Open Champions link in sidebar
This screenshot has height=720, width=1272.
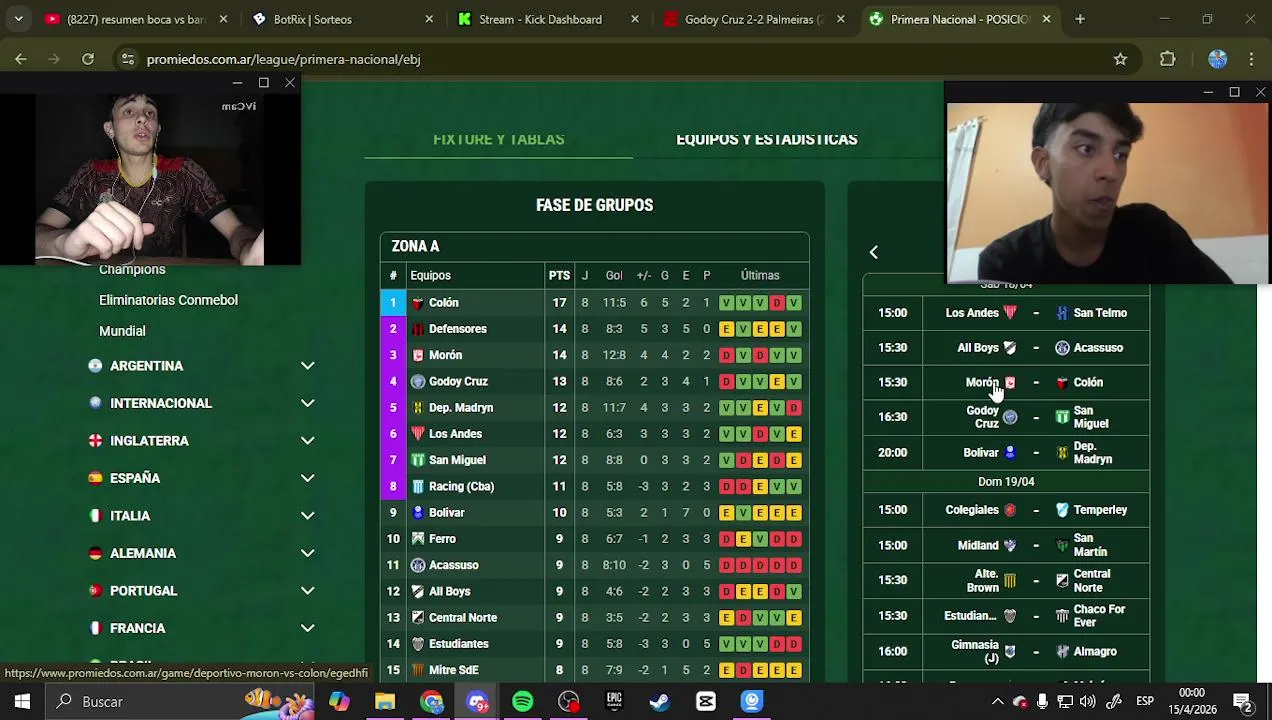coord(132,270)
